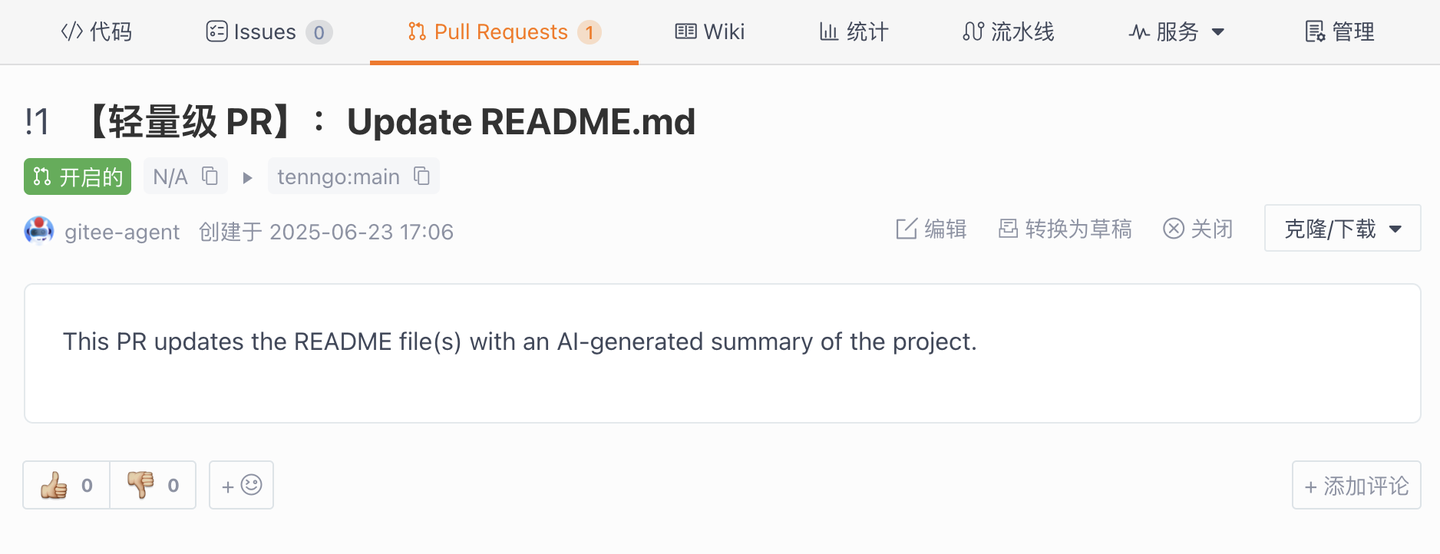Viewport: 1440px width, 554px height.
Task: Convert pull request to draft
Action: point(1065,230)
